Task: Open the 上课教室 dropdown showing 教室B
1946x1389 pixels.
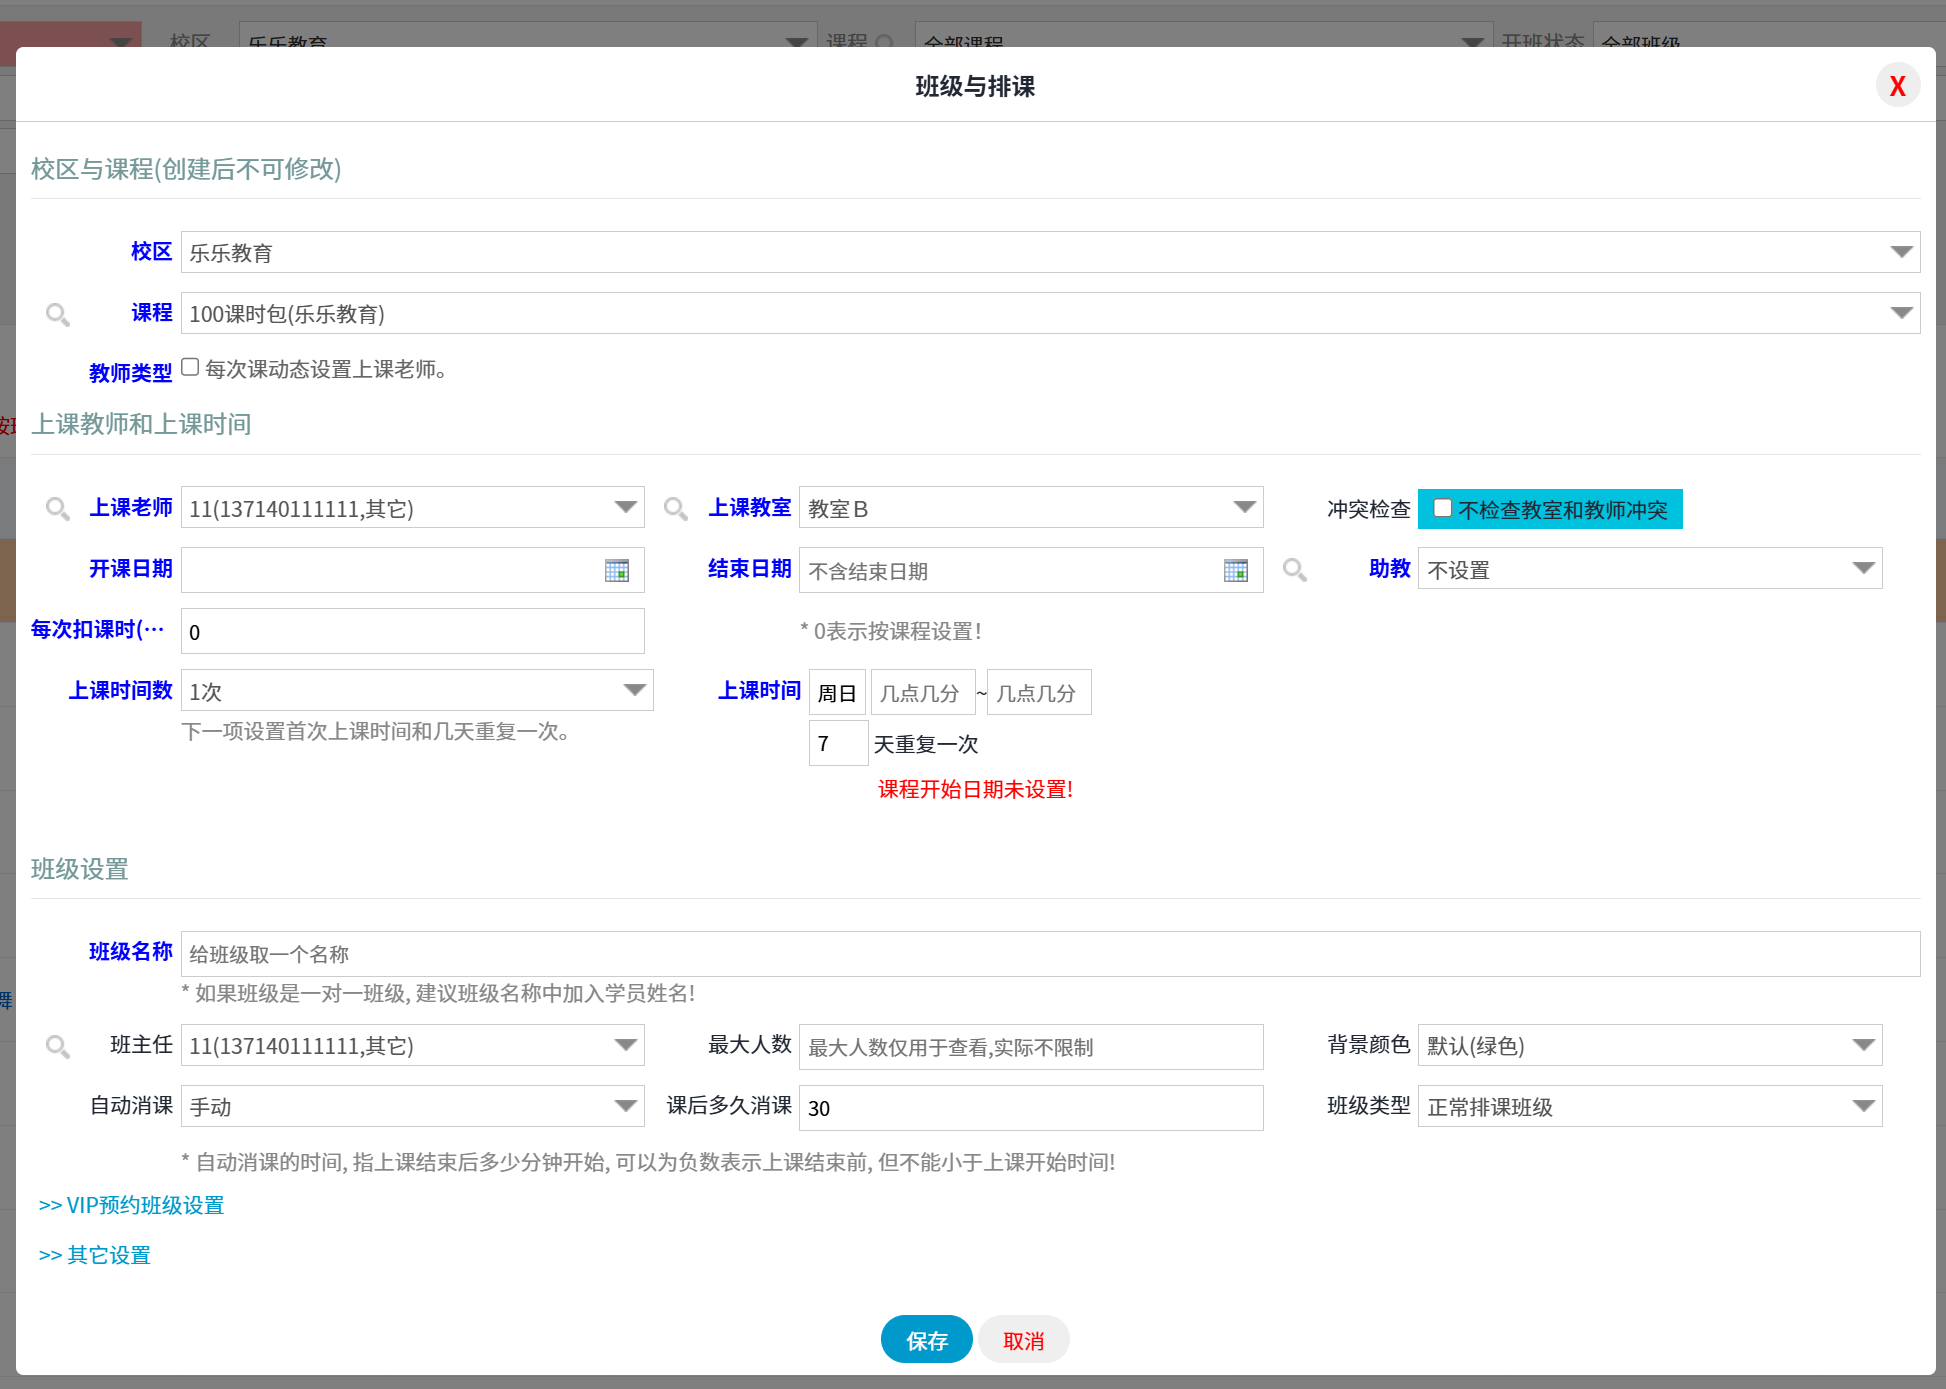Action: [1030, 507]
